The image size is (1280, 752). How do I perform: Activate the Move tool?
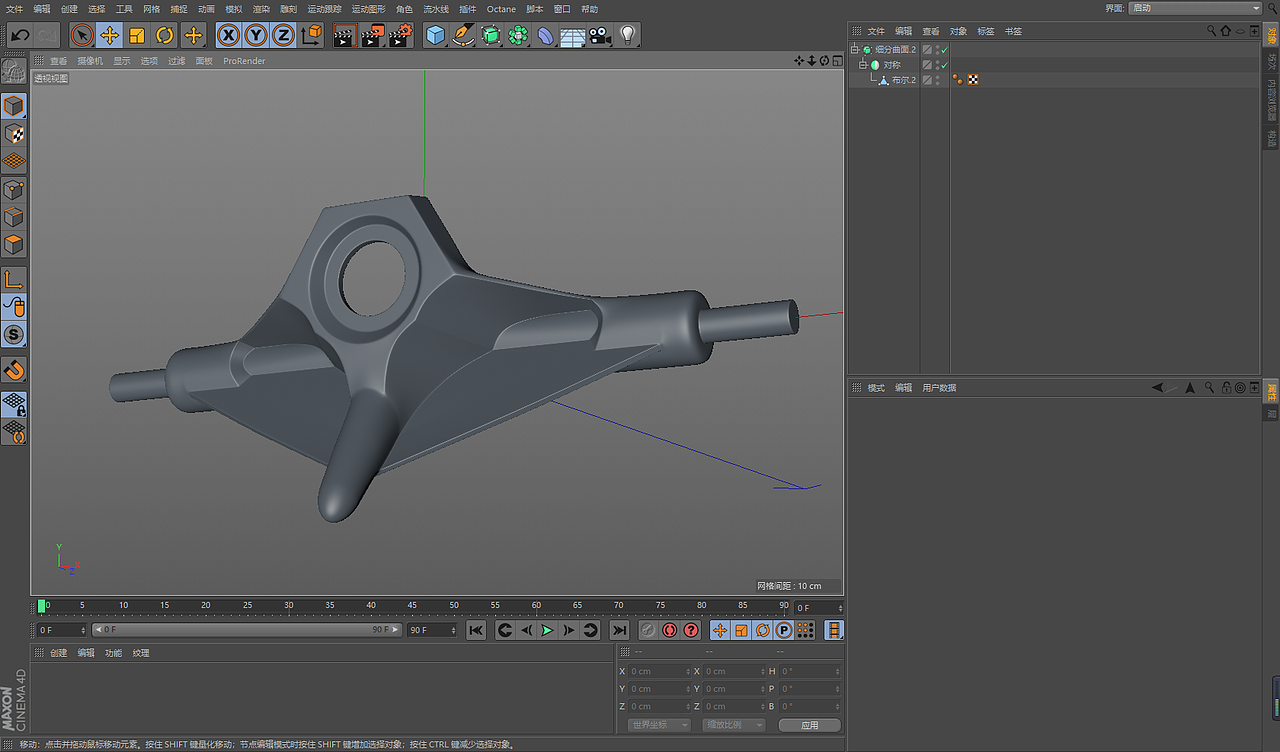(x=109, y=35)
